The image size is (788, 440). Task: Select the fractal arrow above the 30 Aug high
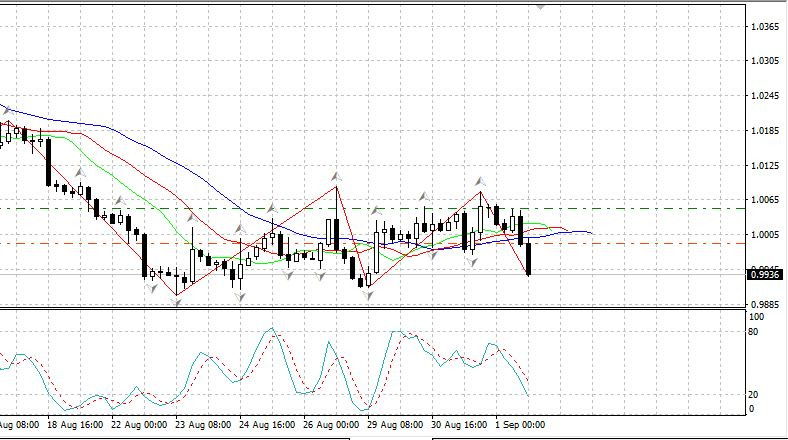click(481, 182)
